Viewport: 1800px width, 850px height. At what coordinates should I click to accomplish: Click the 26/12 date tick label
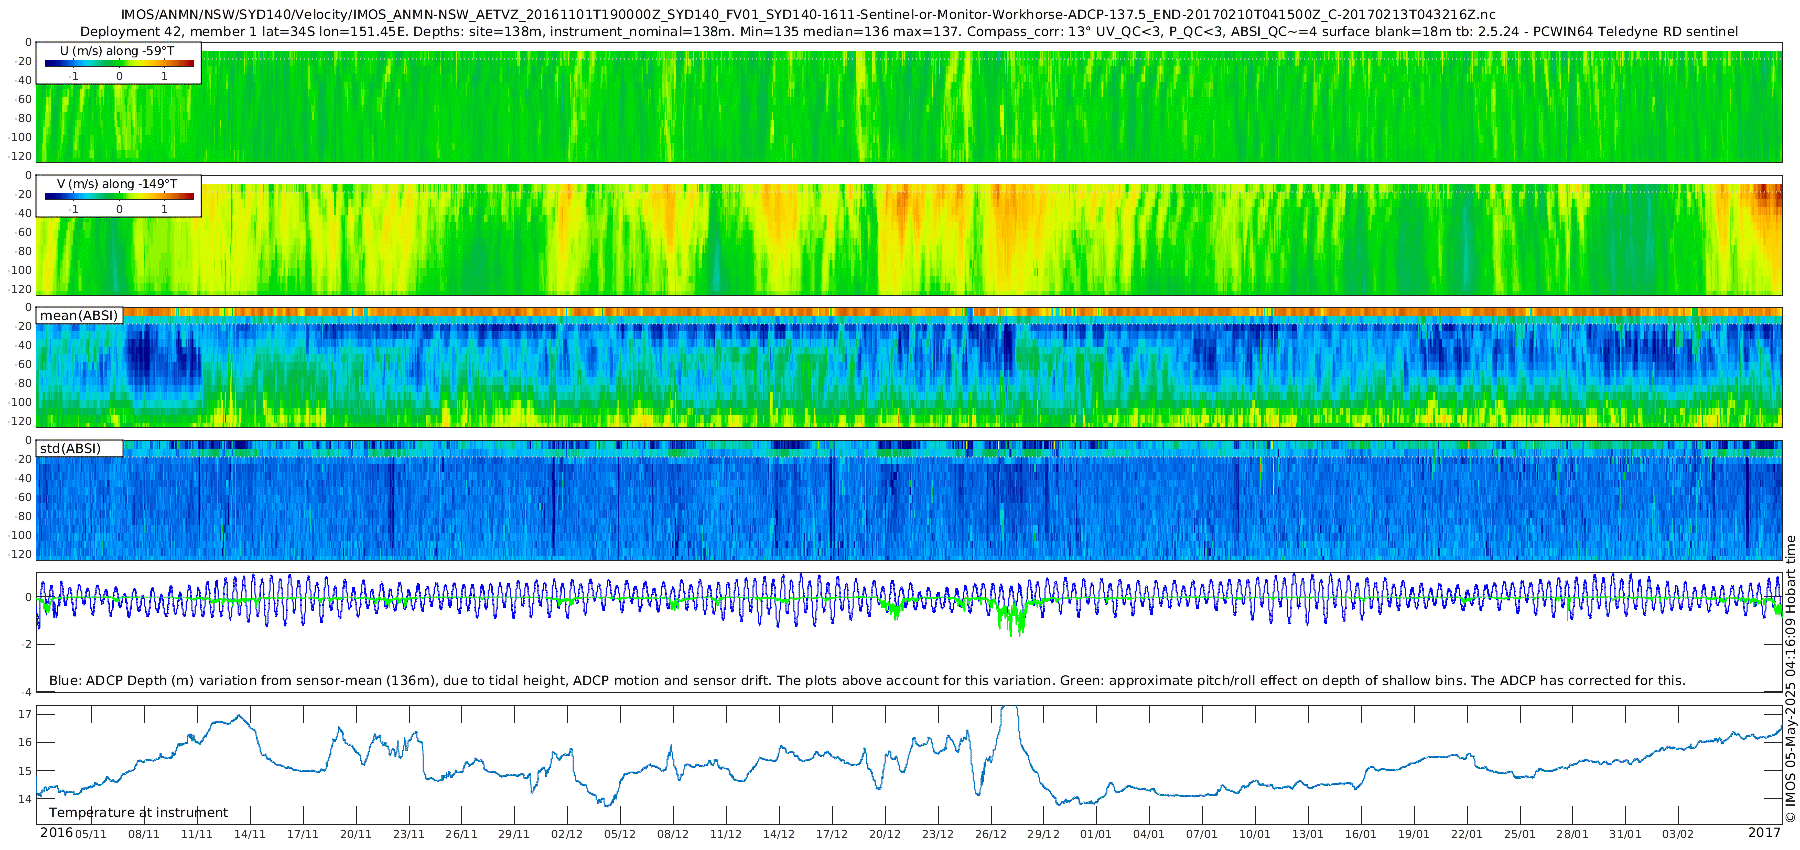click(990, 834)
